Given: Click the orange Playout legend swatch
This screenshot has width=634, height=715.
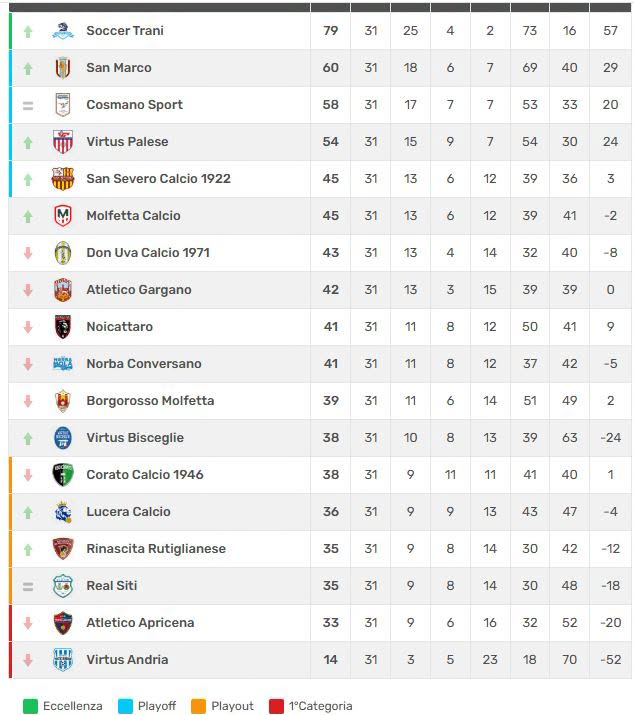Looking at the screenshot, I should coord(198,706).
